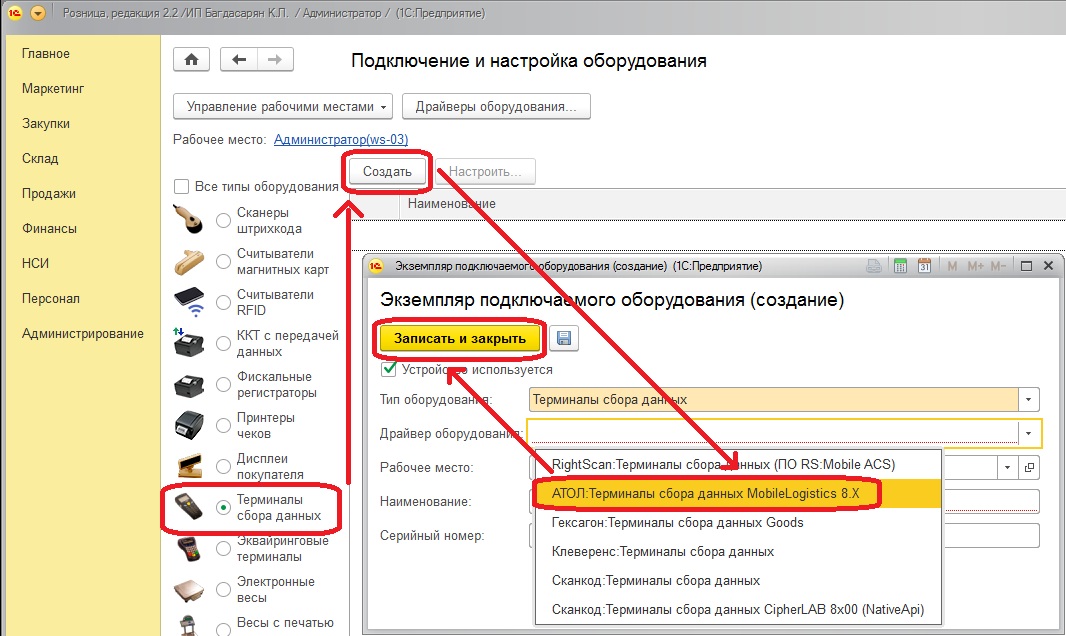
Task: Click the fiscal registrar printer icon
Action: (x=189, y=385)
